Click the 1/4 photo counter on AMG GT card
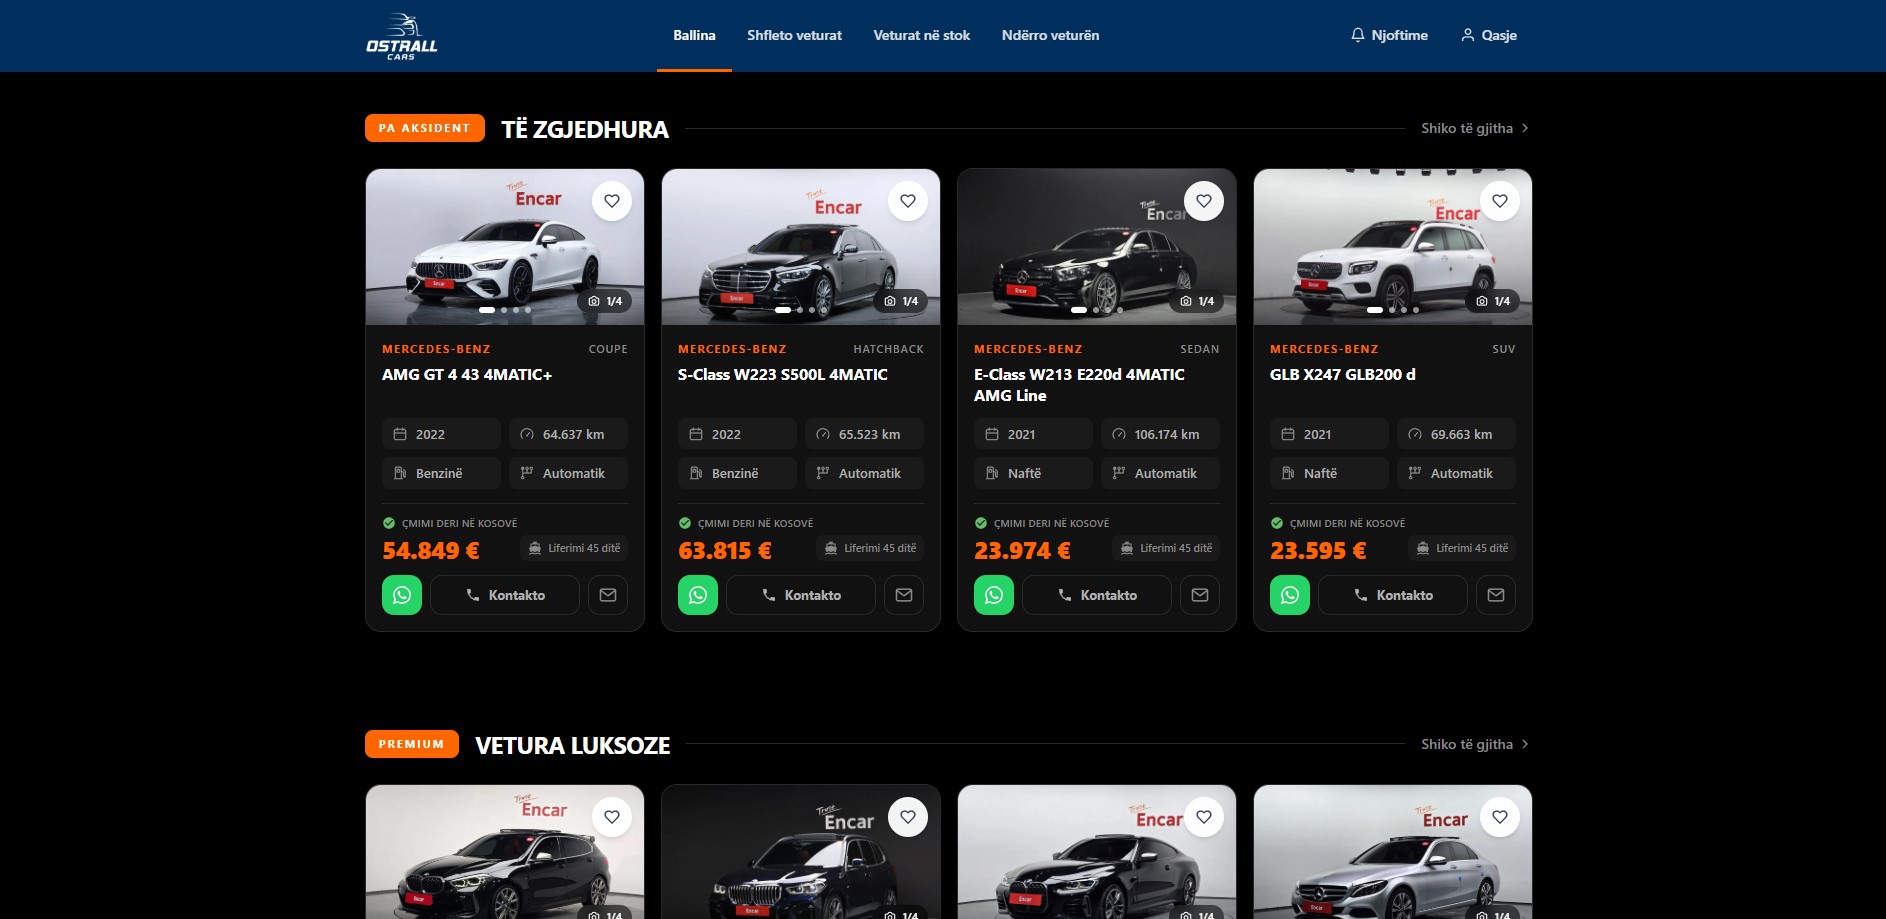 coord(605,301)
